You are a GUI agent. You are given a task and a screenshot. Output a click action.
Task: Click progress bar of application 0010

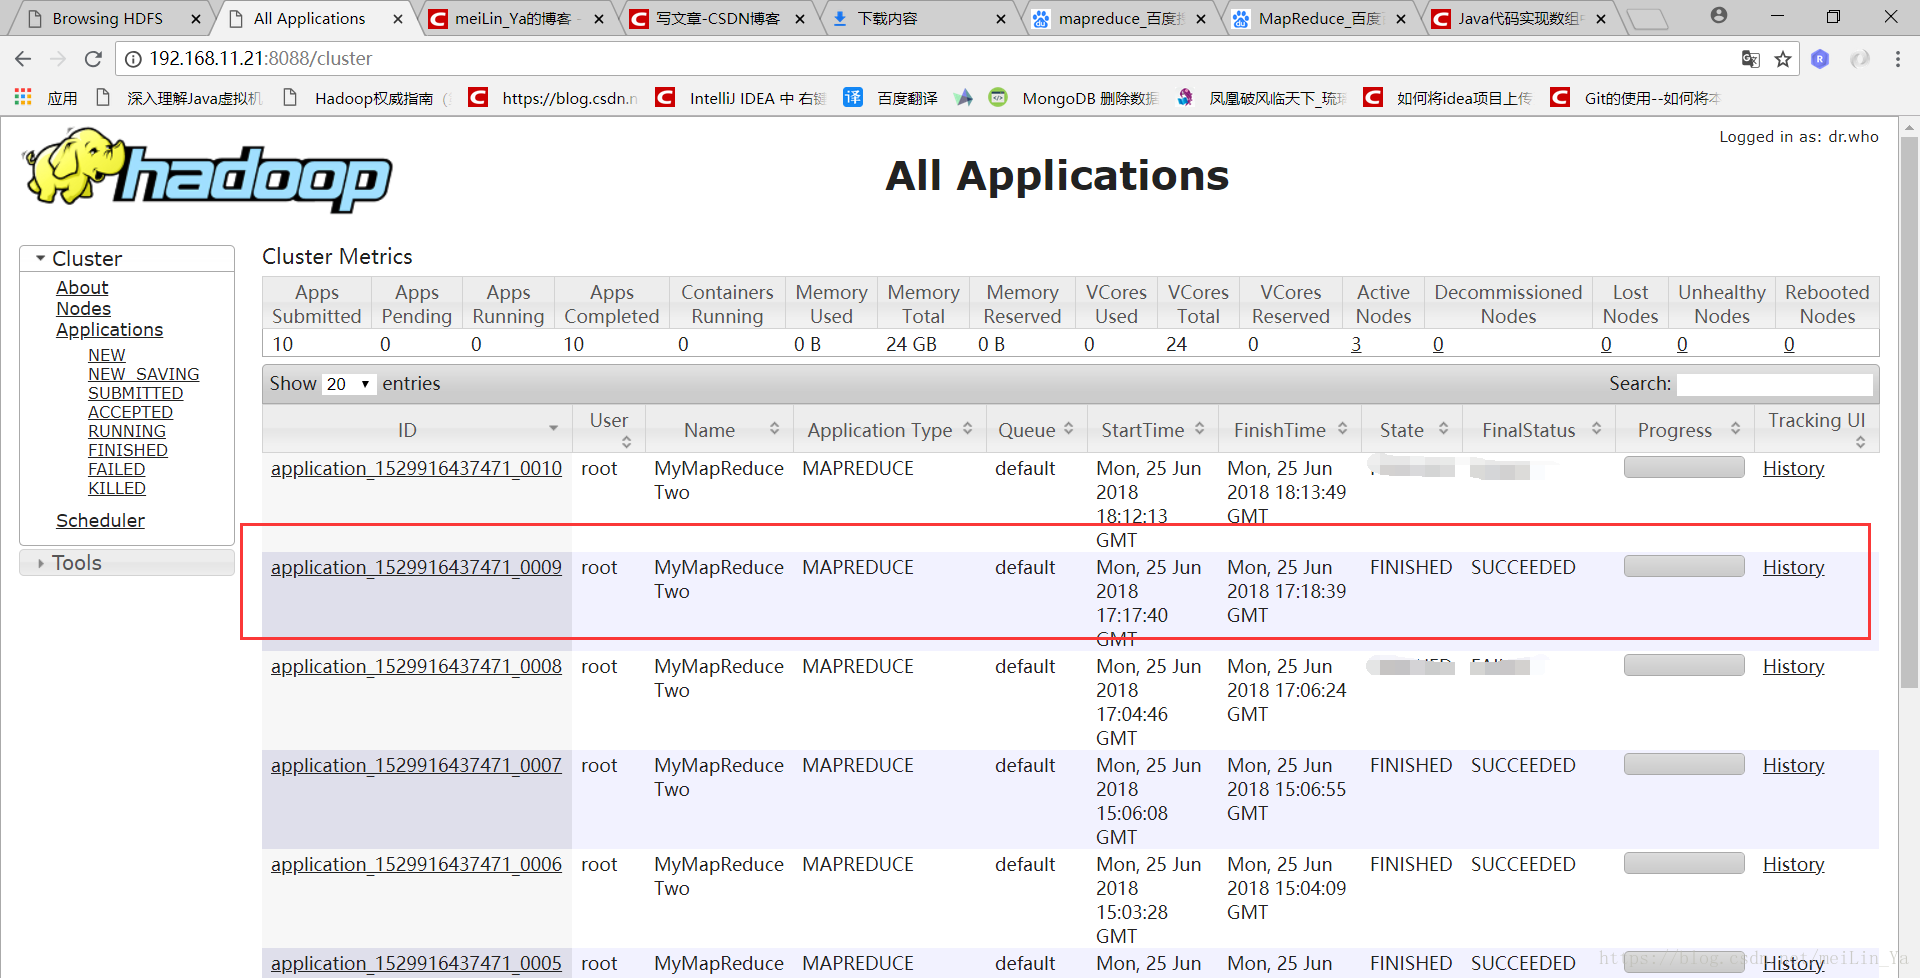pos(1684,467)
